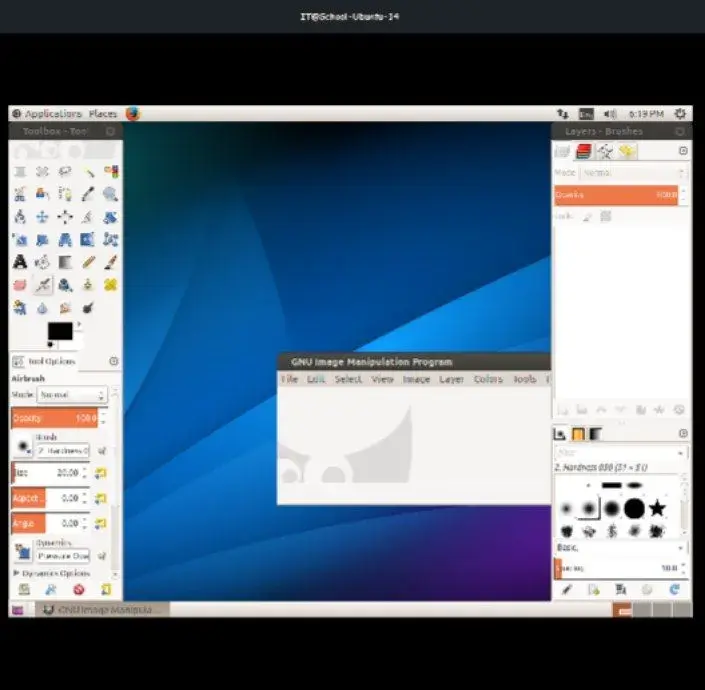Viewport: 705px width, 690px height.
Task: Open the Layer menu
Action: [451, 380]
